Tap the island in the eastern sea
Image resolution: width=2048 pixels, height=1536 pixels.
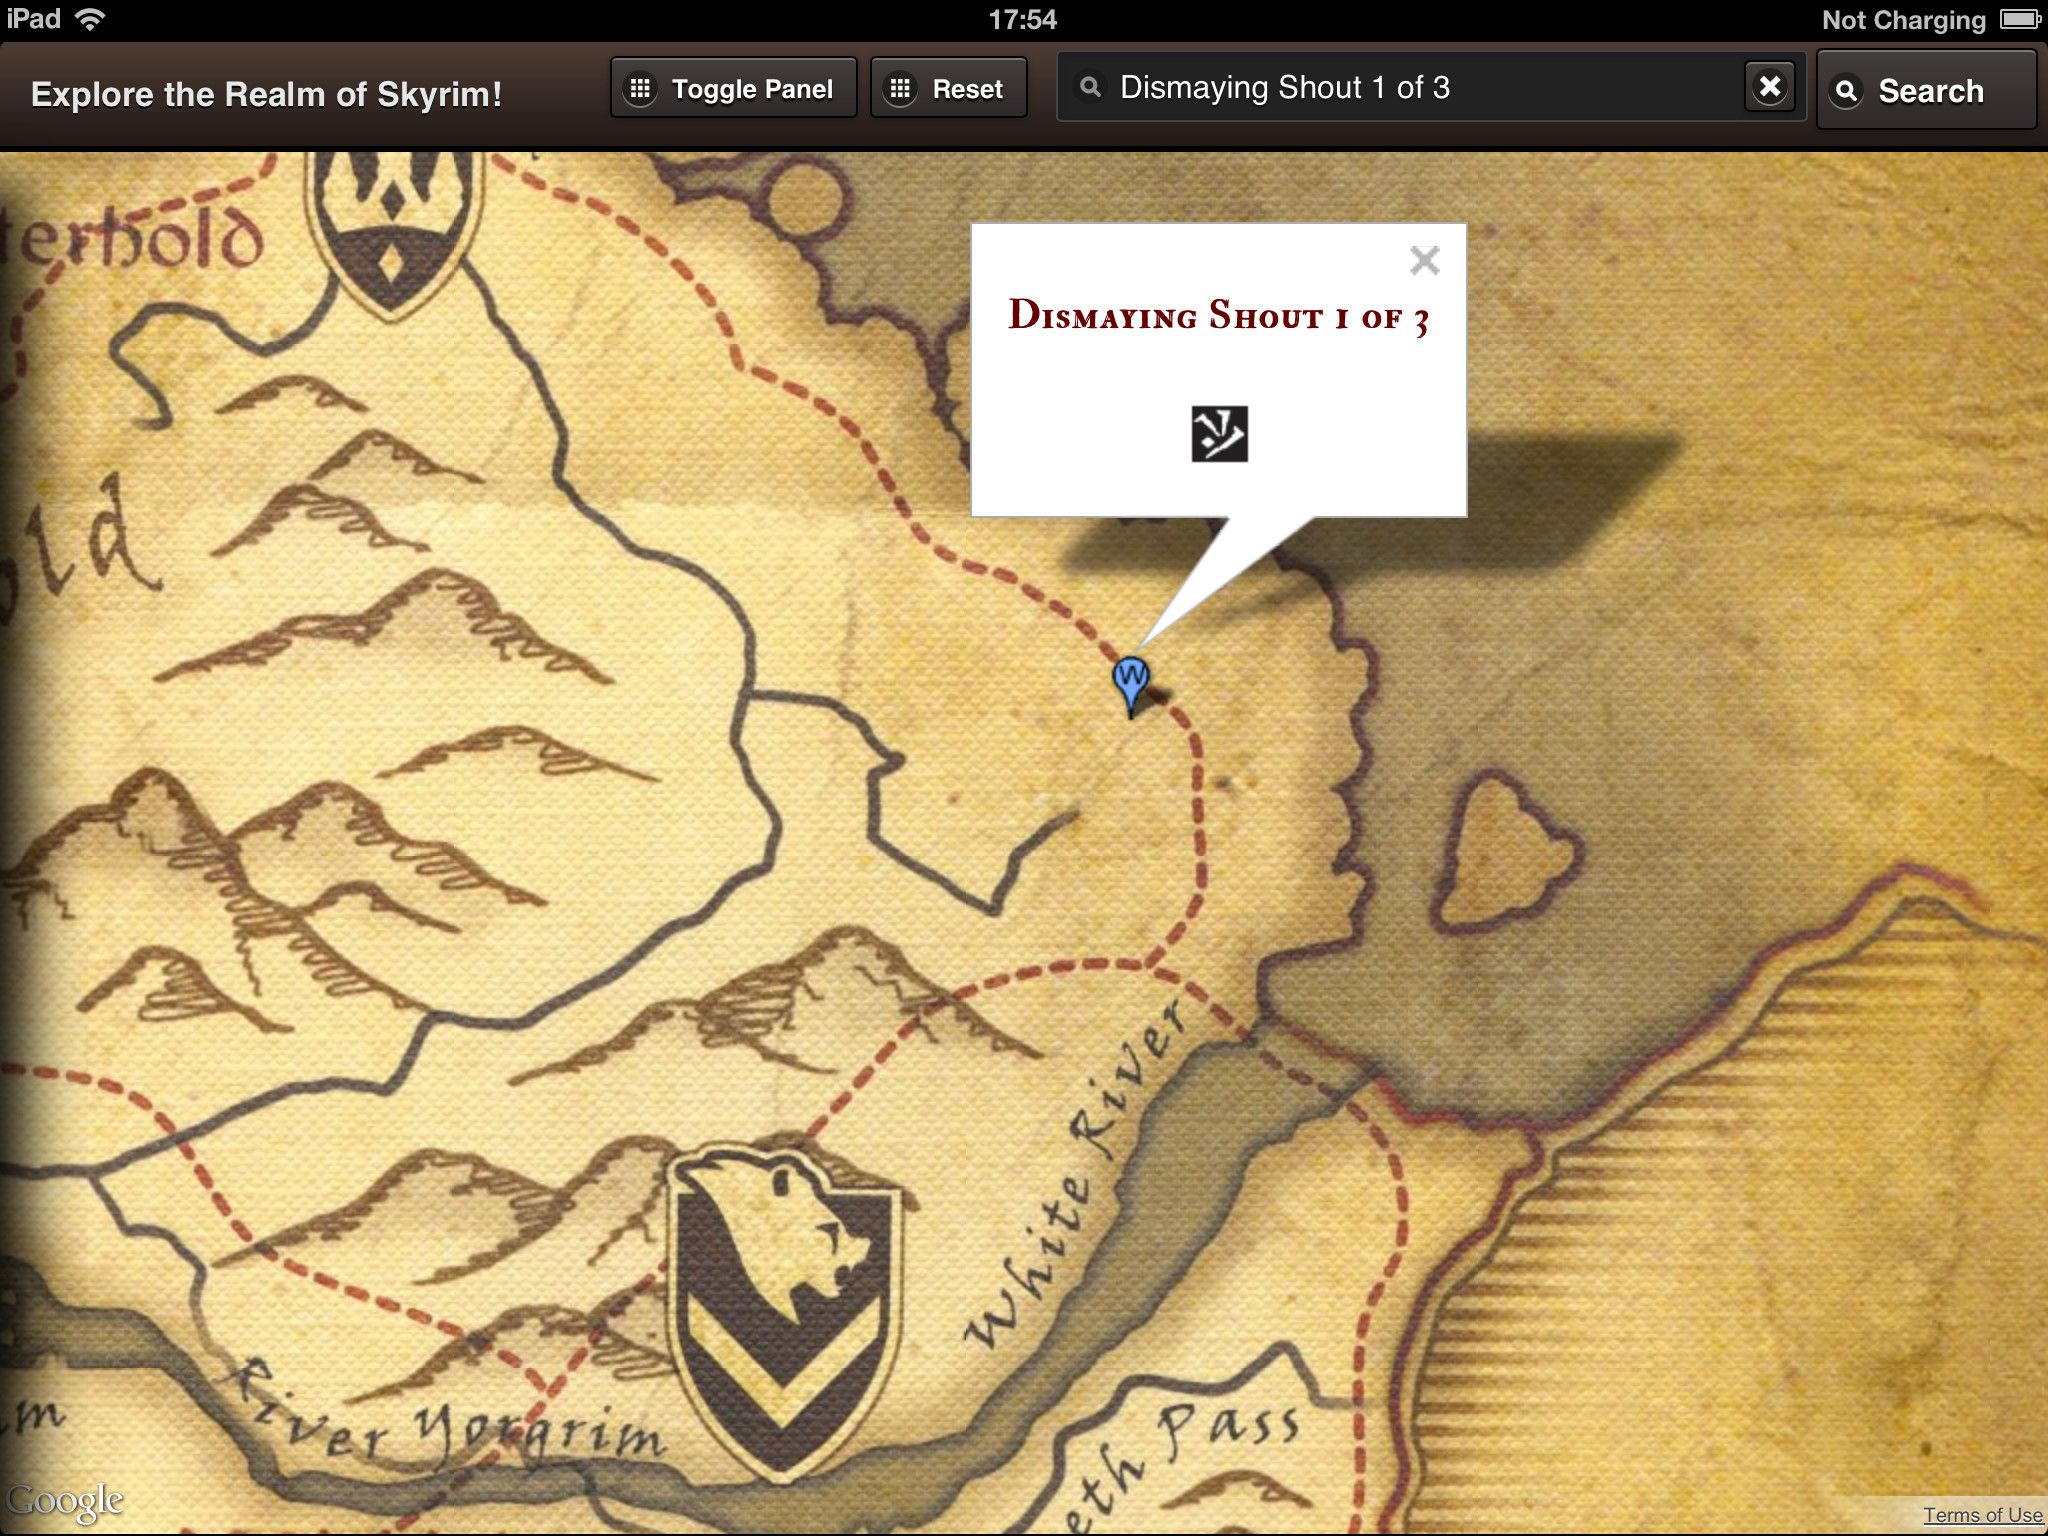1507,852
